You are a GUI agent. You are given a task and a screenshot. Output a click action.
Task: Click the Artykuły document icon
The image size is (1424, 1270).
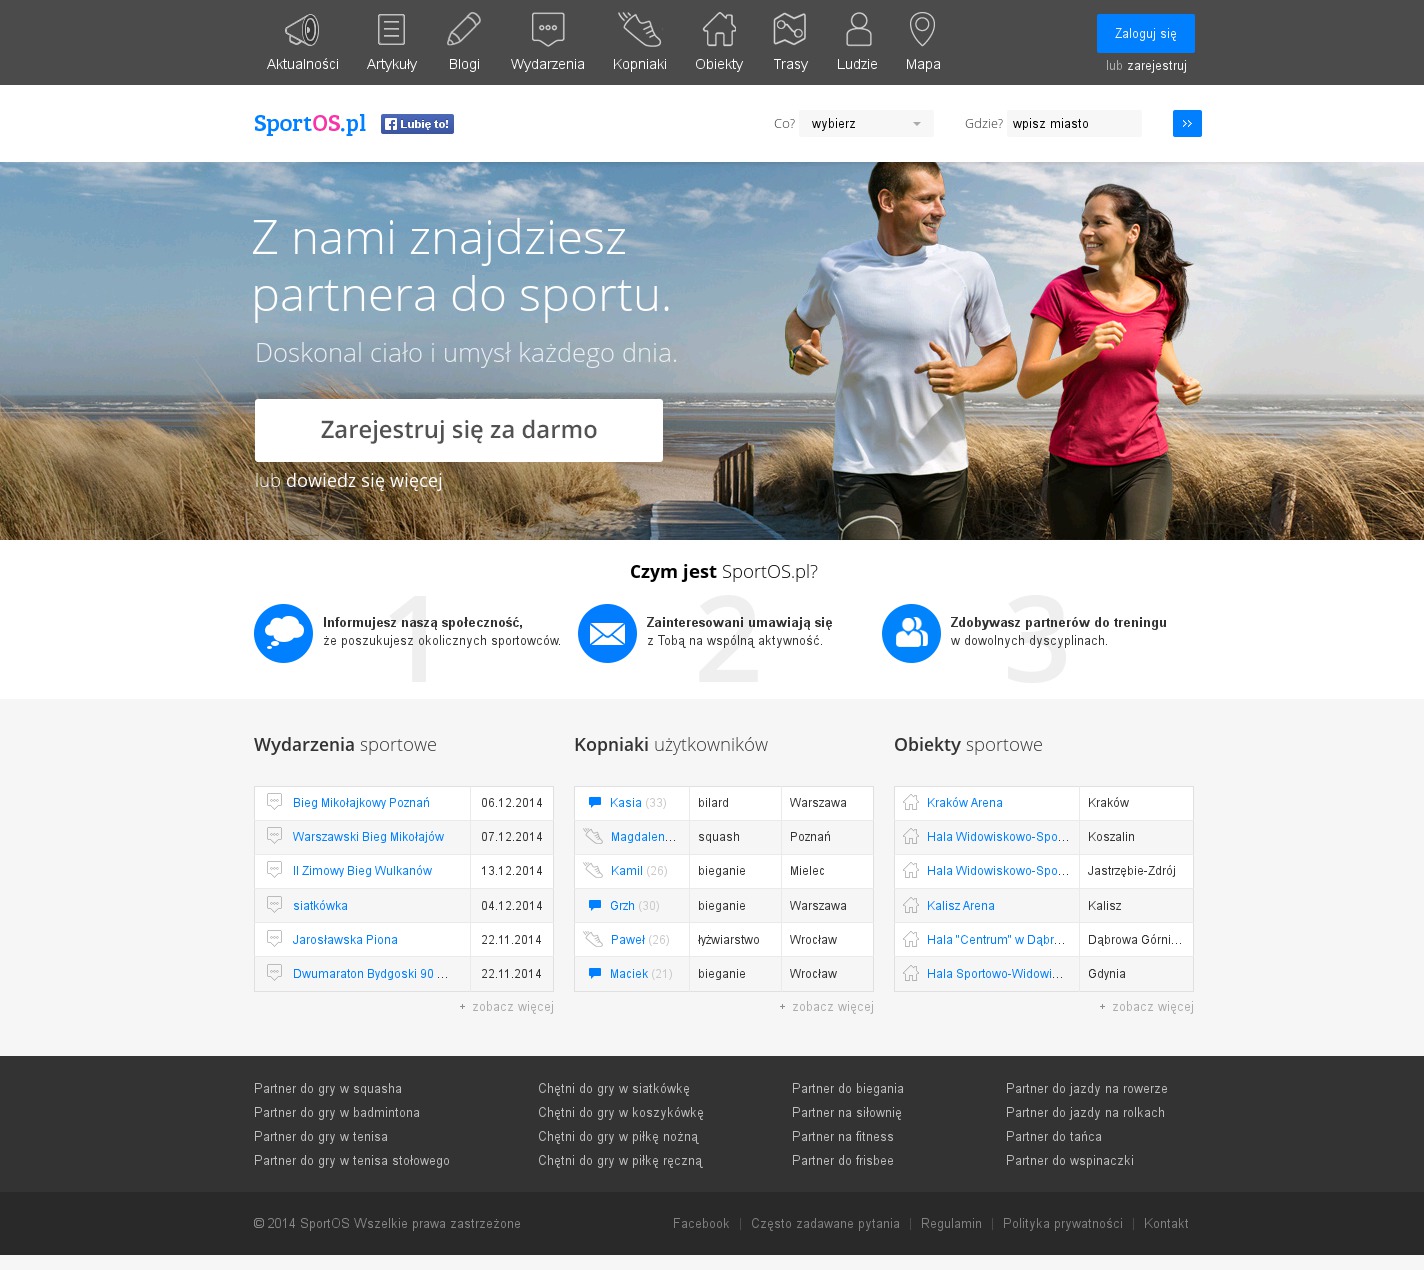(391, 30)
